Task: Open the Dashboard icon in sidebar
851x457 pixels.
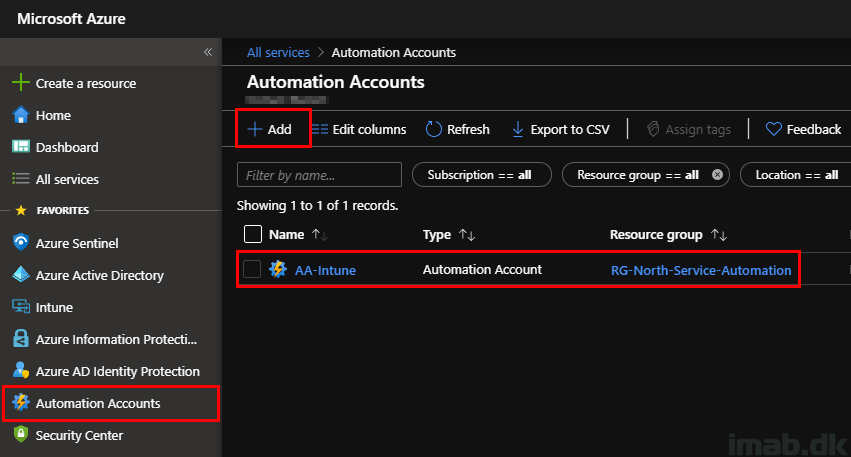Action: (21, 147)
